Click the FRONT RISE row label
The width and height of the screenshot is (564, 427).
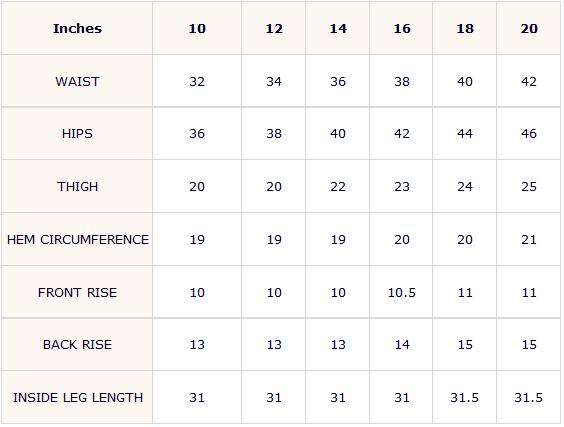click(x=77, y=292)
